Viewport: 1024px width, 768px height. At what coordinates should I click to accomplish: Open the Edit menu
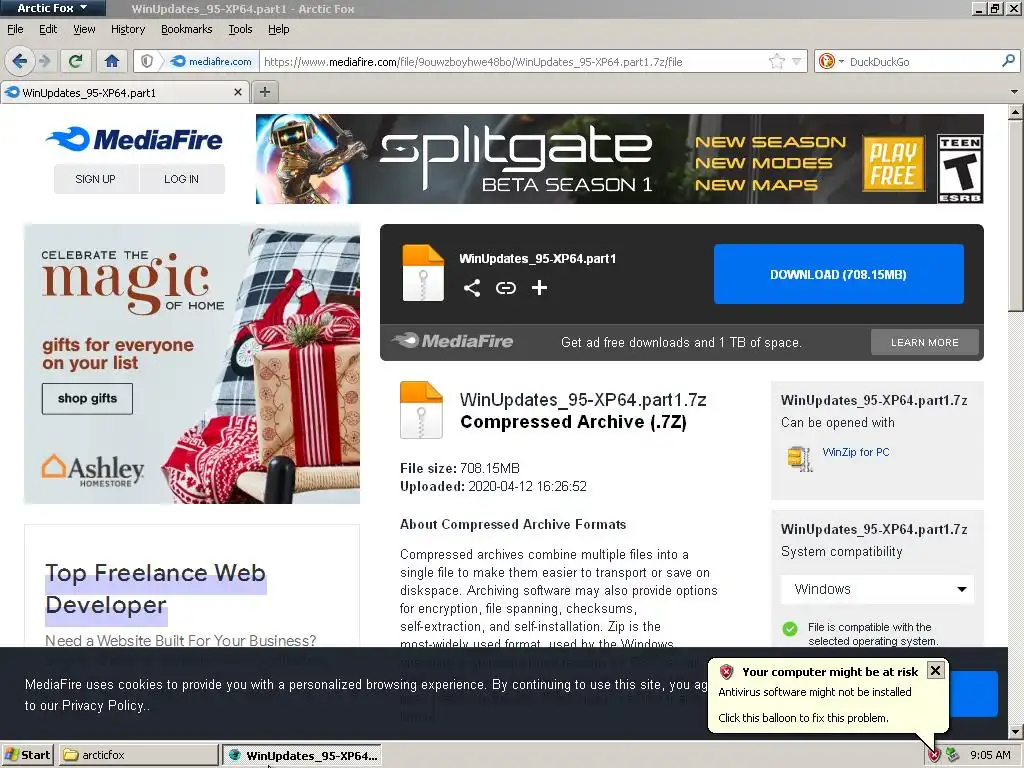coord(48,29)
